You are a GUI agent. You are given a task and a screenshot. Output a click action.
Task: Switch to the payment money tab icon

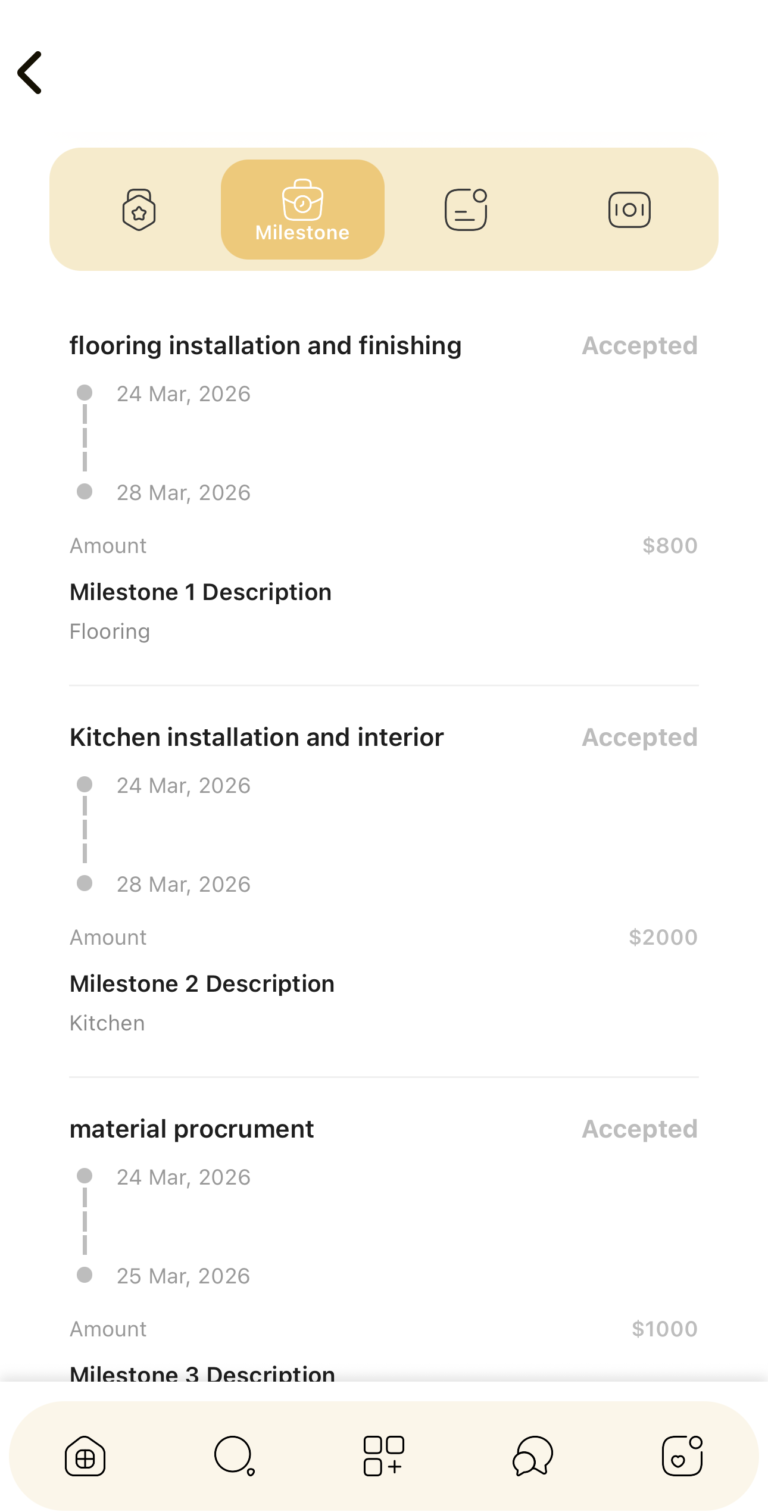pos(629,210)
